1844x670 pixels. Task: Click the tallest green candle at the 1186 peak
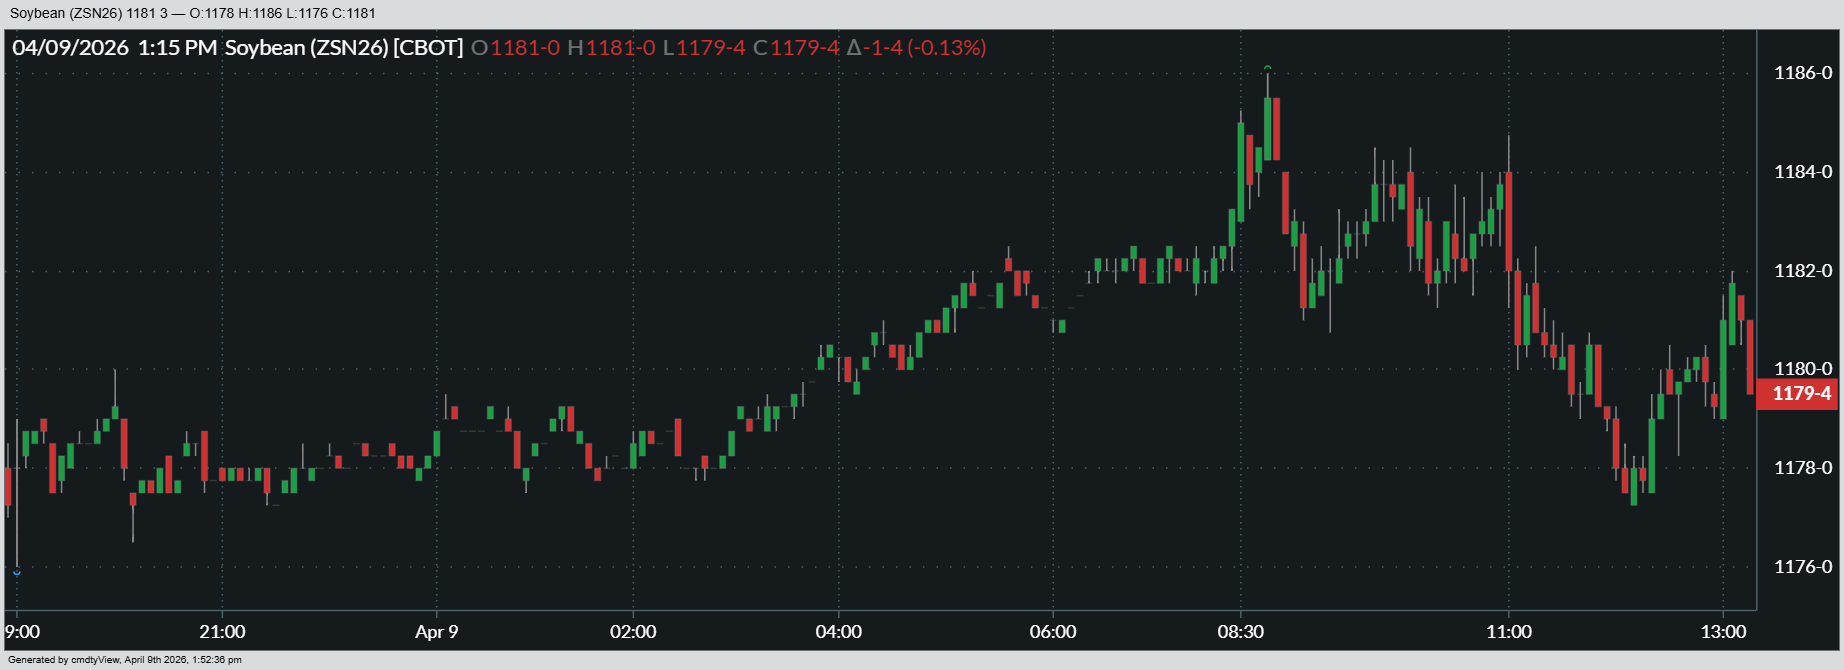point(1267,128)
